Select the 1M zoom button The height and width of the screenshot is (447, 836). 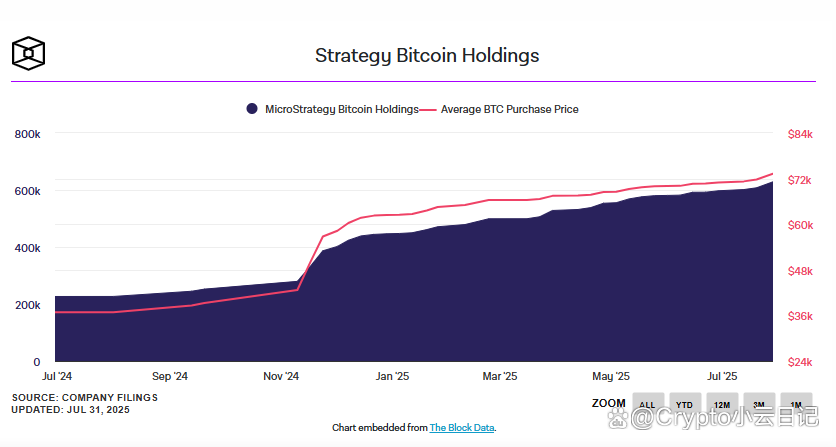796,404
